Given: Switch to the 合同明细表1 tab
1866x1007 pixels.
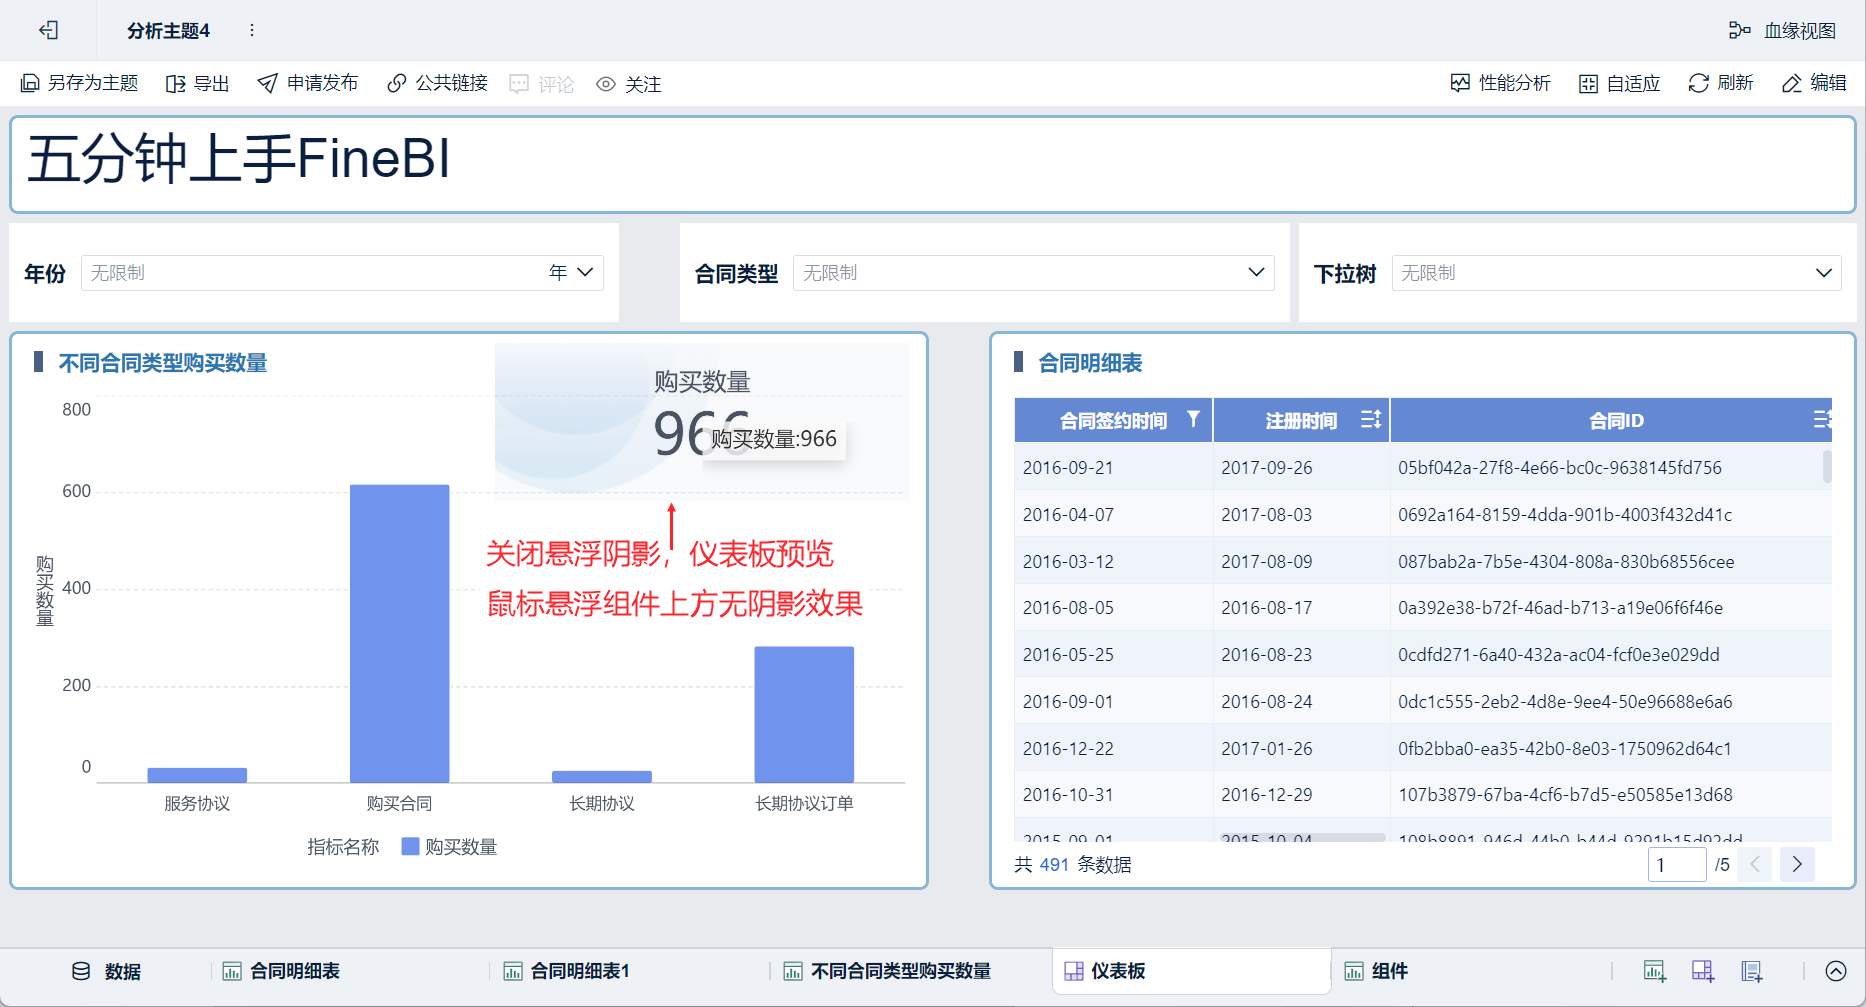Looking at the screenshot, I should coord(567,971).
